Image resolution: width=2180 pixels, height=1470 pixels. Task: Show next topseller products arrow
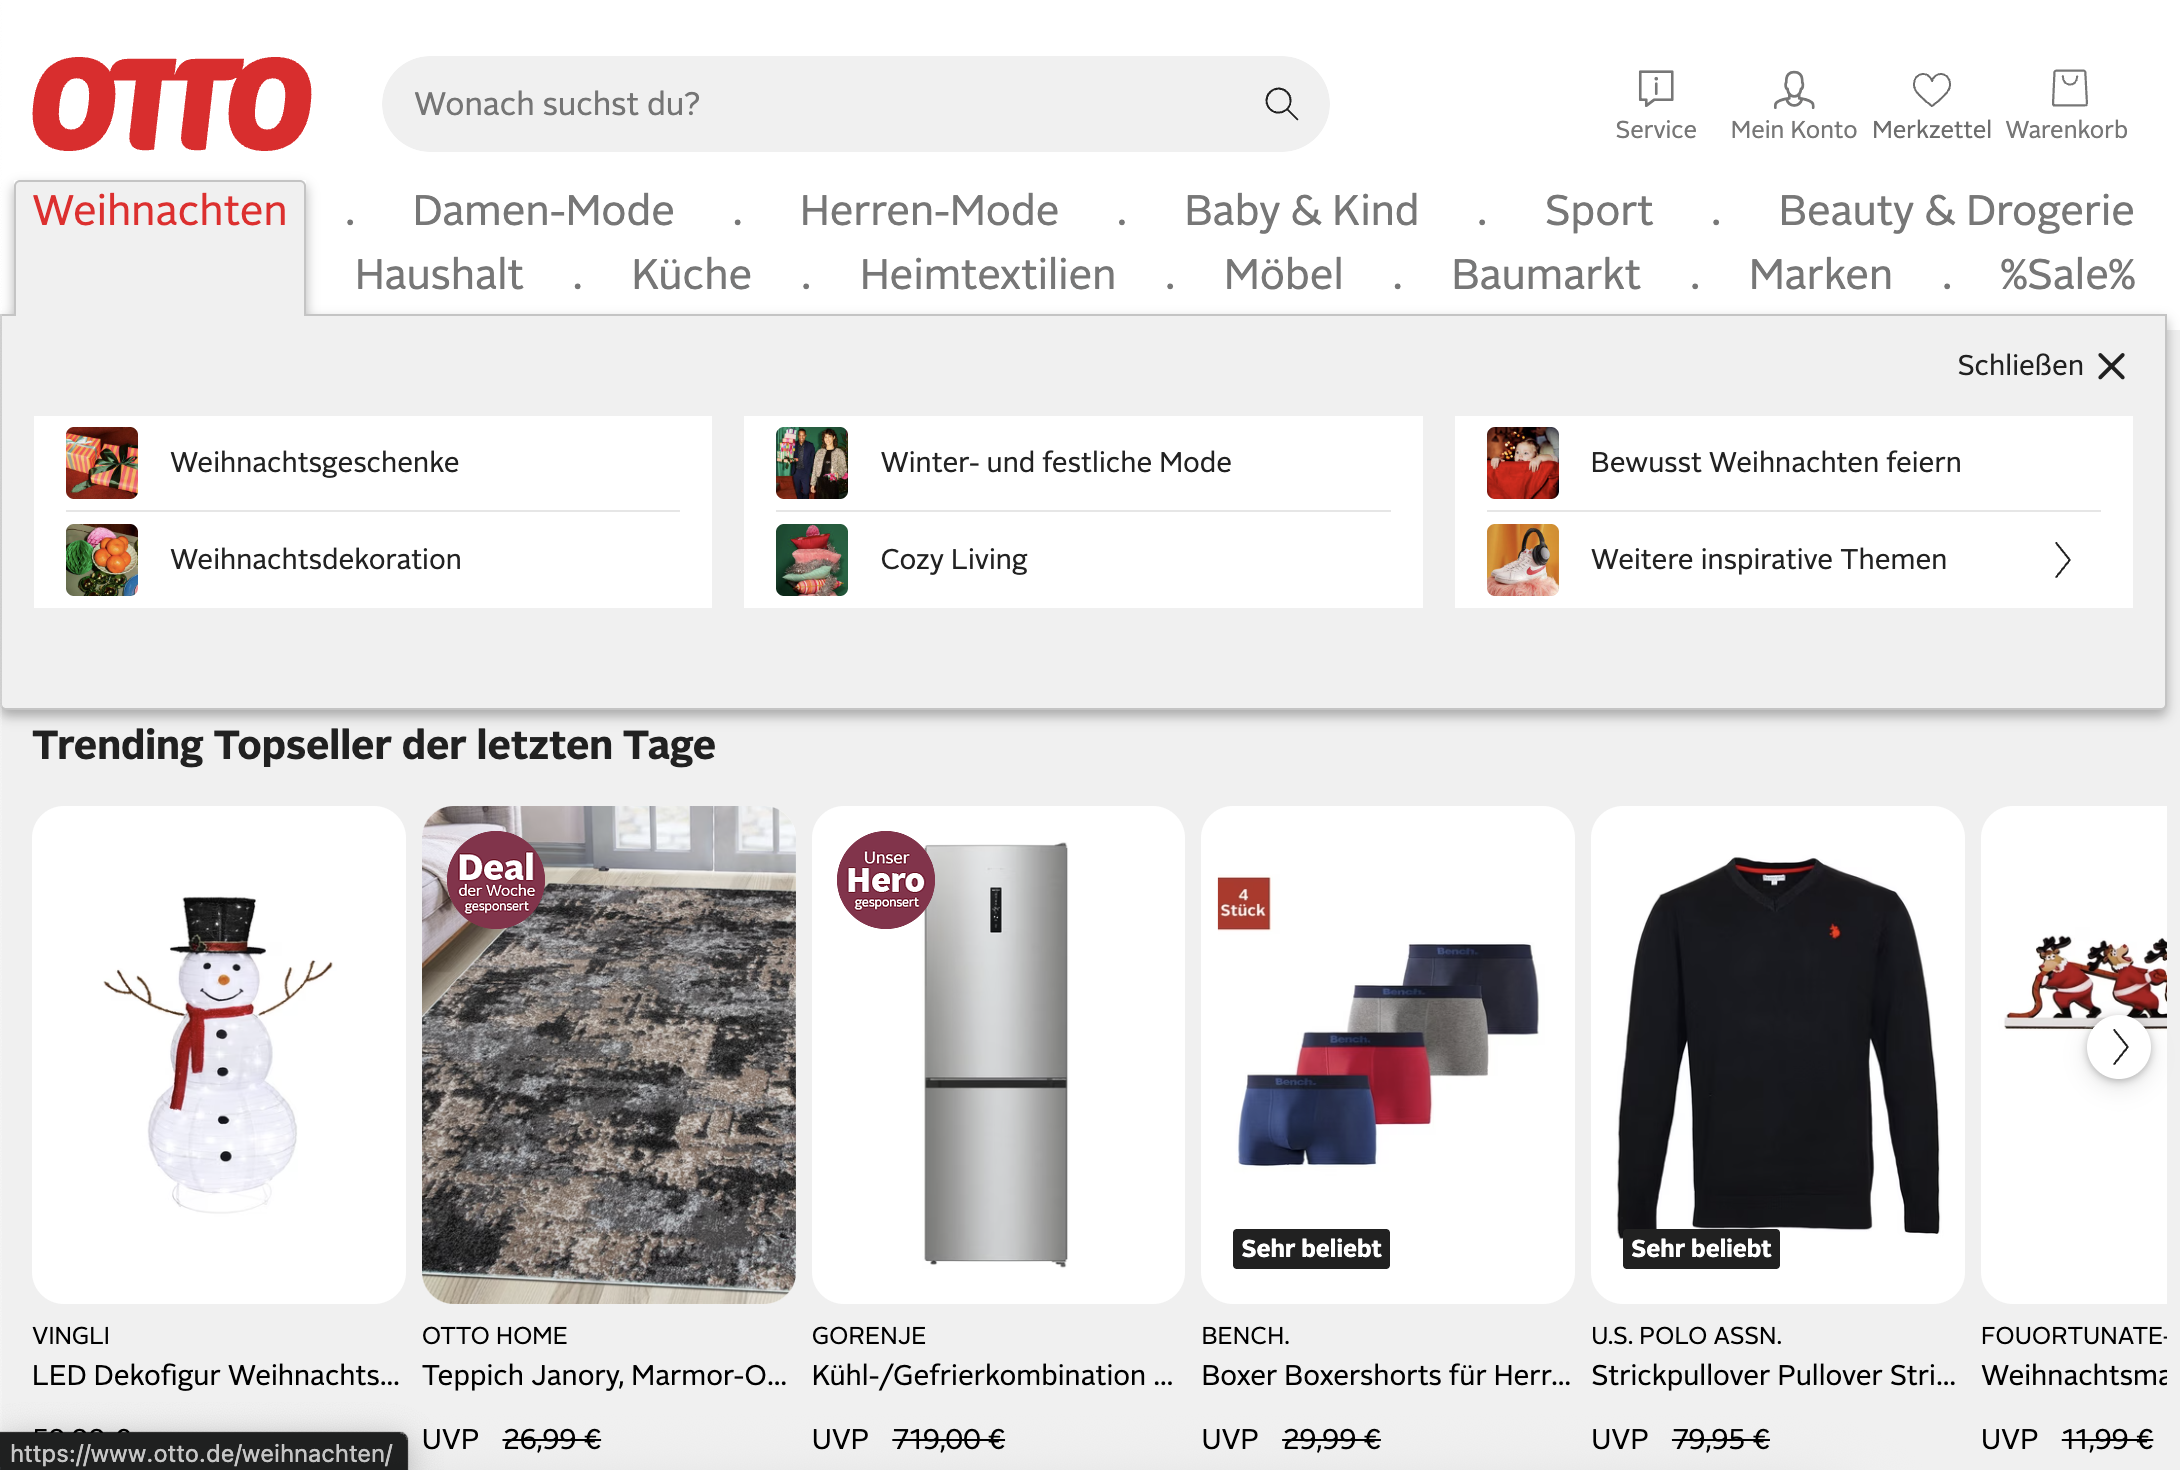pos(2118,1047)
